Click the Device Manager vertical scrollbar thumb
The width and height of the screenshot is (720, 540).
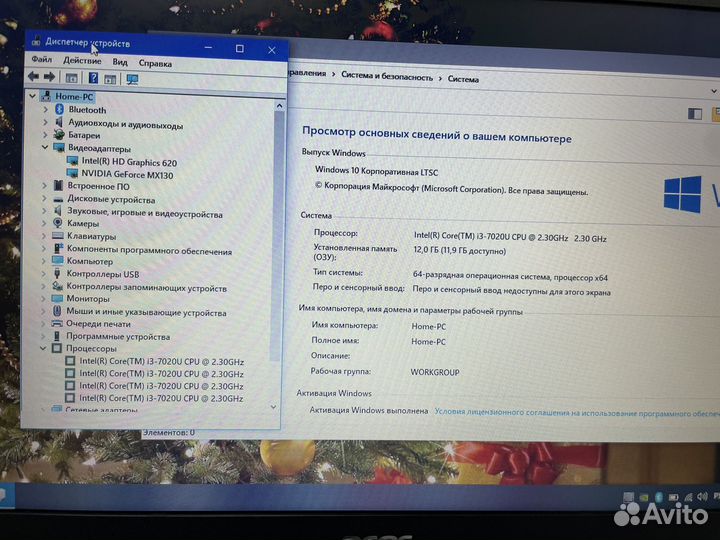[x=277, y=234]
